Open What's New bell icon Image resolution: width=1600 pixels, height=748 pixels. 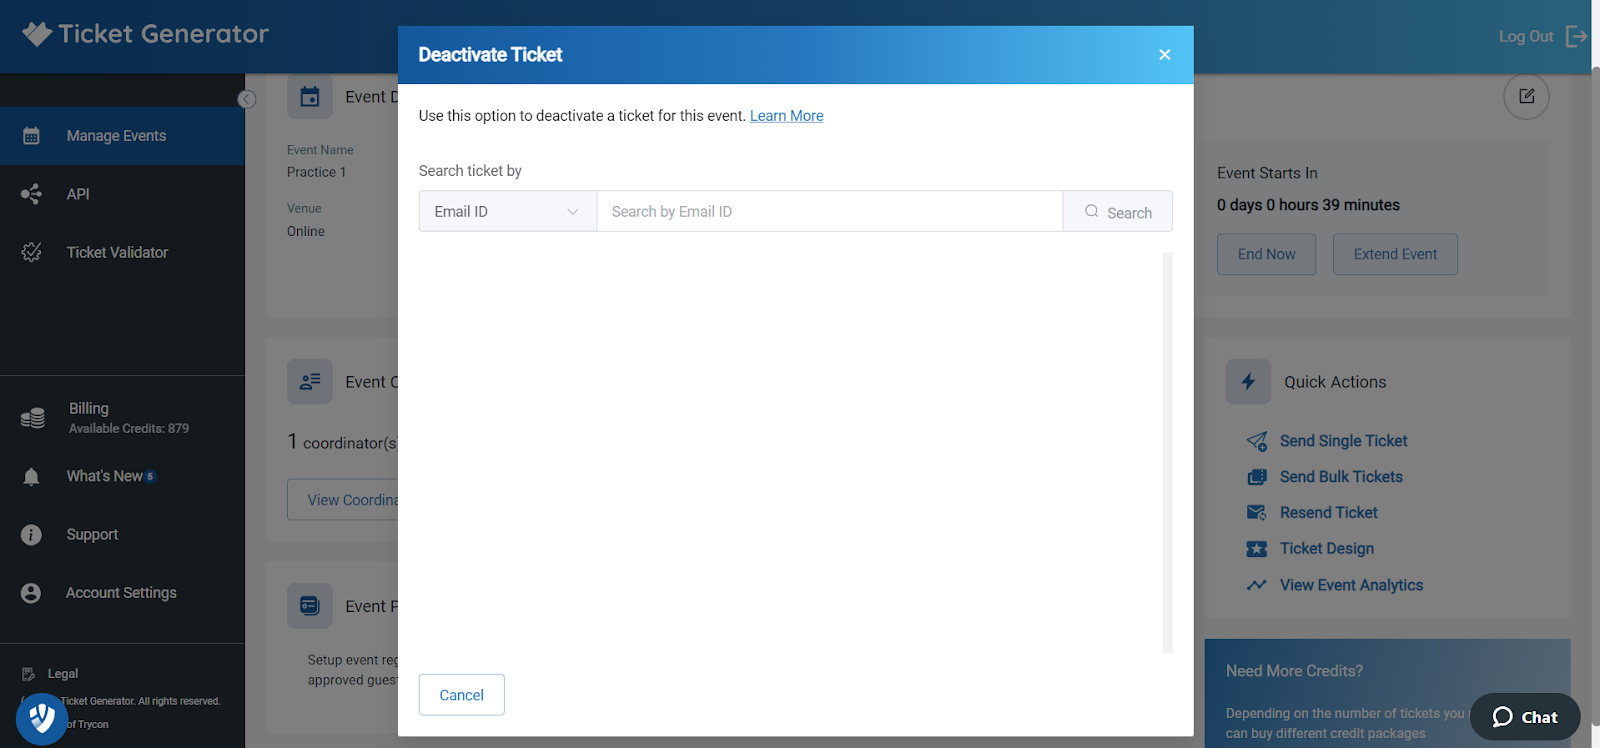[31, 477]
